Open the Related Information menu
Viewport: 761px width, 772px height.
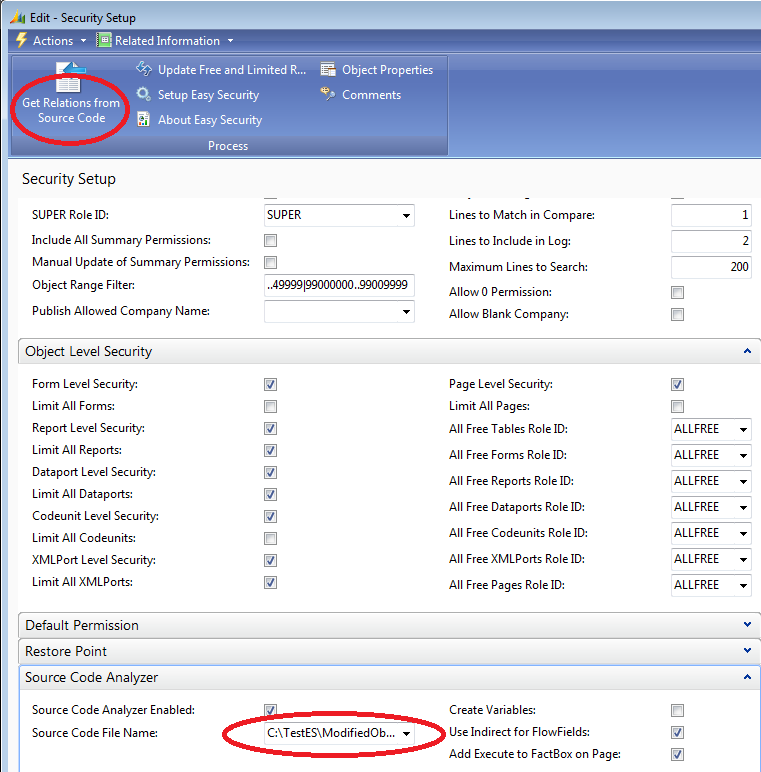(x=167, y=41)
